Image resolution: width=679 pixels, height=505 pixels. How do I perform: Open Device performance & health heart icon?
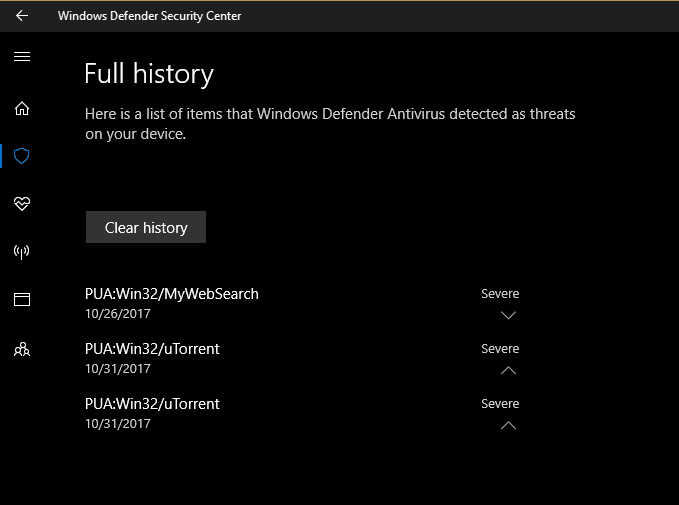22,204
